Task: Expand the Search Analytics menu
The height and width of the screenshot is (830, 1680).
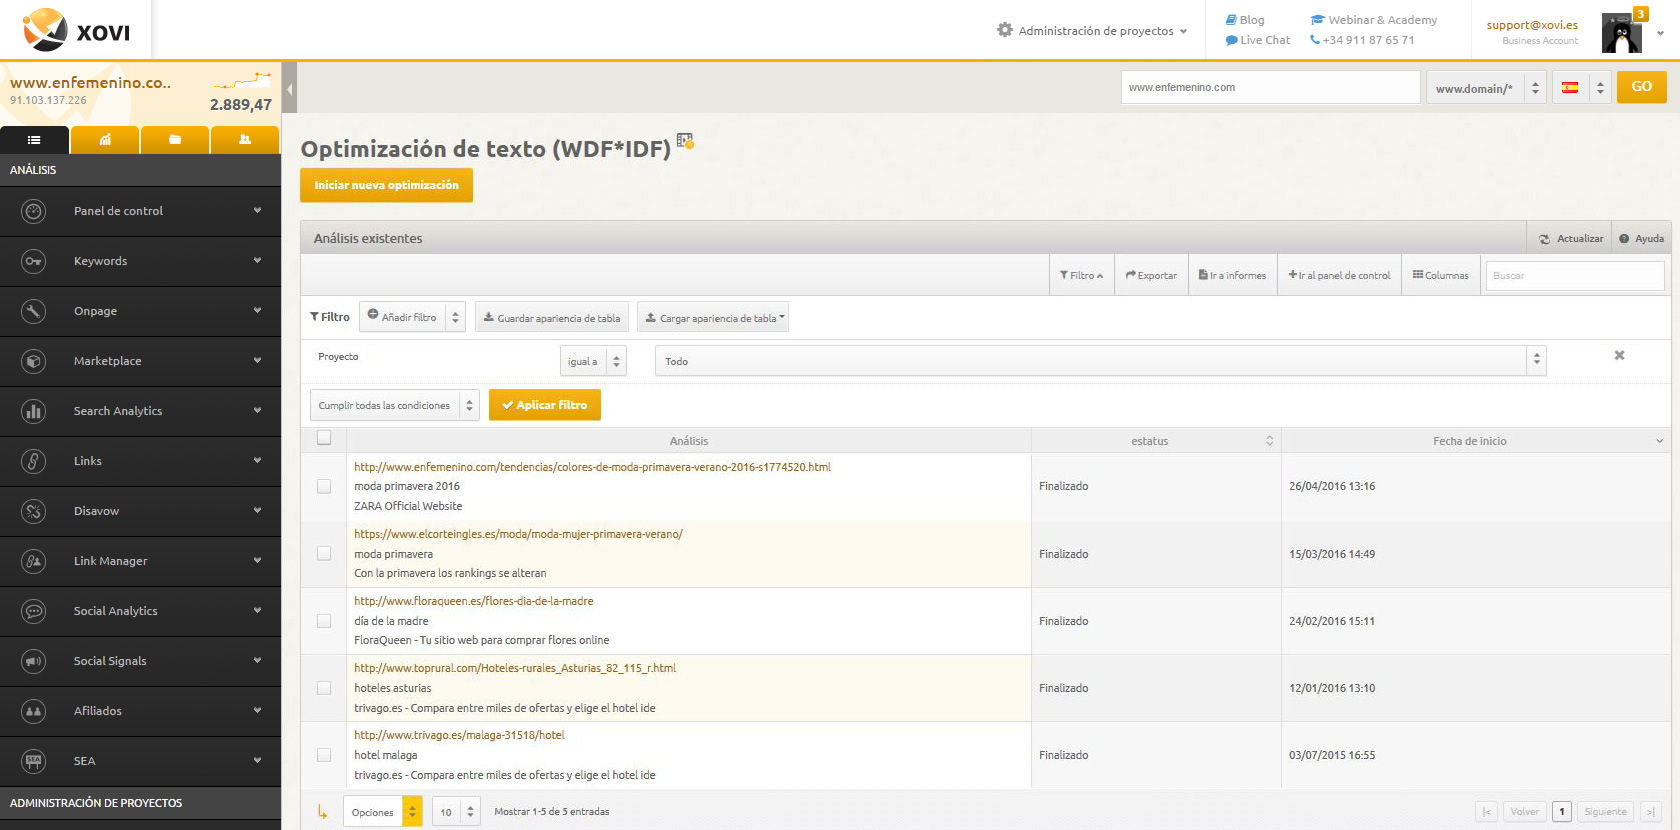Action: [x=257, y=410]
